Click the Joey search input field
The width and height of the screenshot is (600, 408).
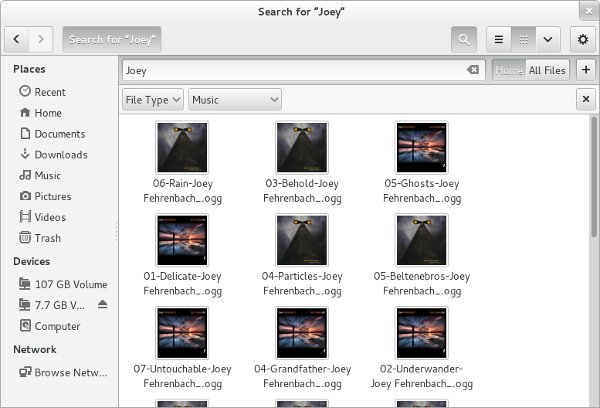click(x=303, y=70)
